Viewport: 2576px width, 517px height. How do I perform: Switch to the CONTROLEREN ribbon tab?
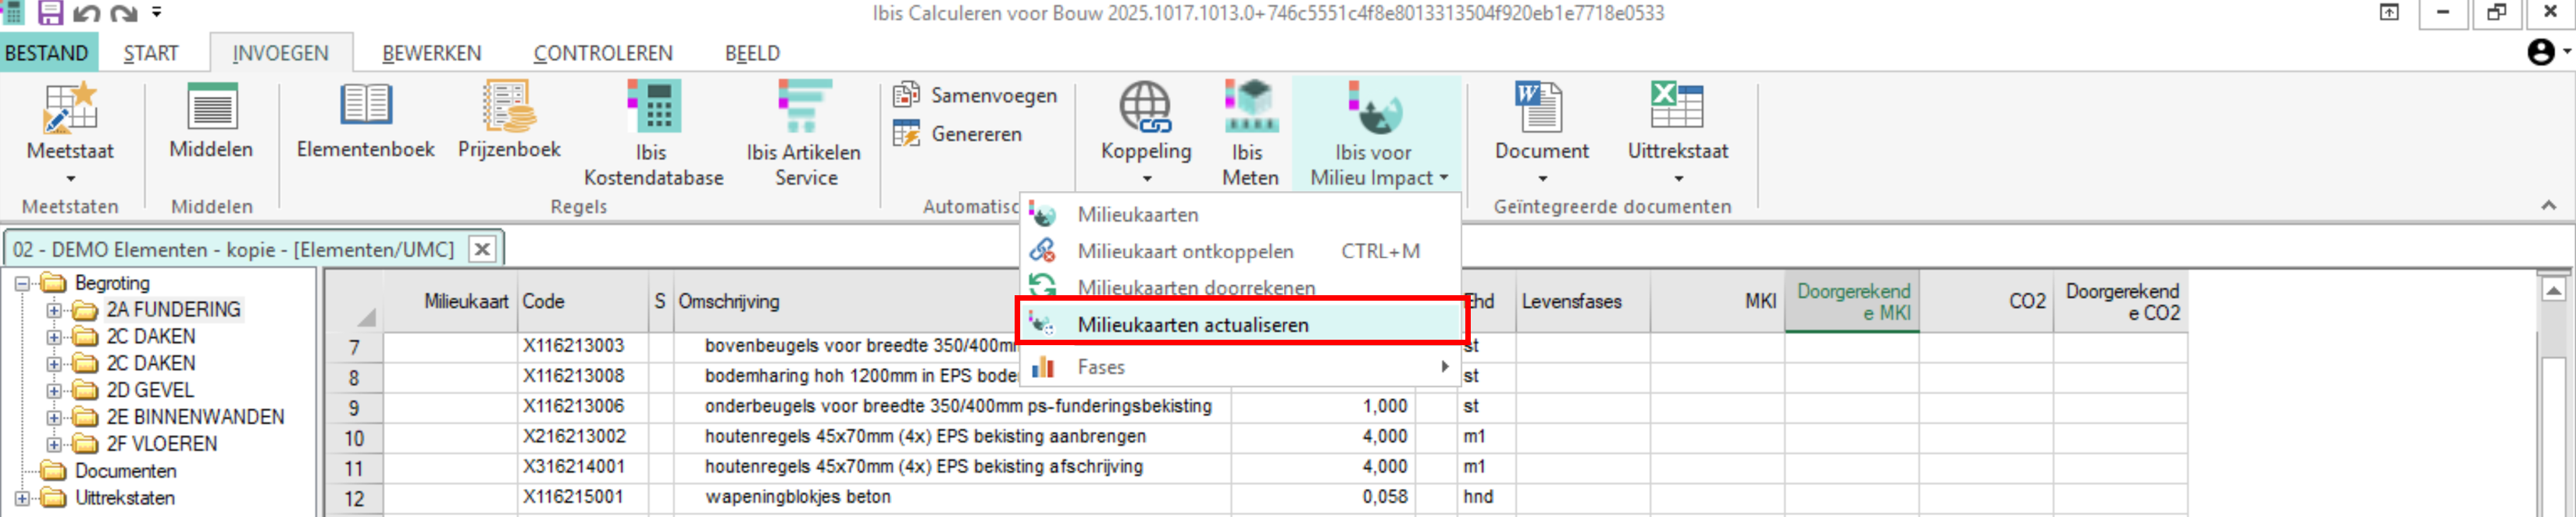(602, 53)
